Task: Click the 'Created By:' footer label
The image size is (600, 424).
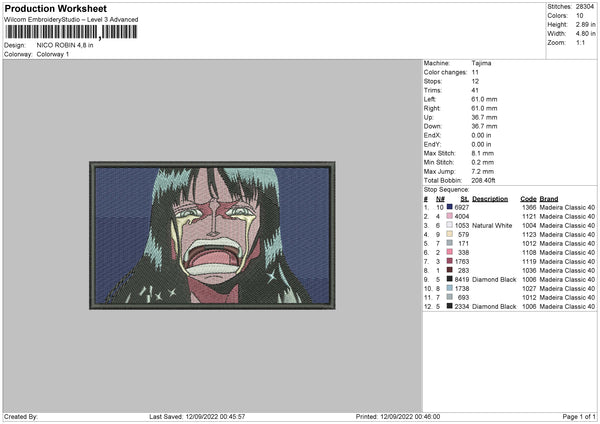Action: click(x=21, y=416)
